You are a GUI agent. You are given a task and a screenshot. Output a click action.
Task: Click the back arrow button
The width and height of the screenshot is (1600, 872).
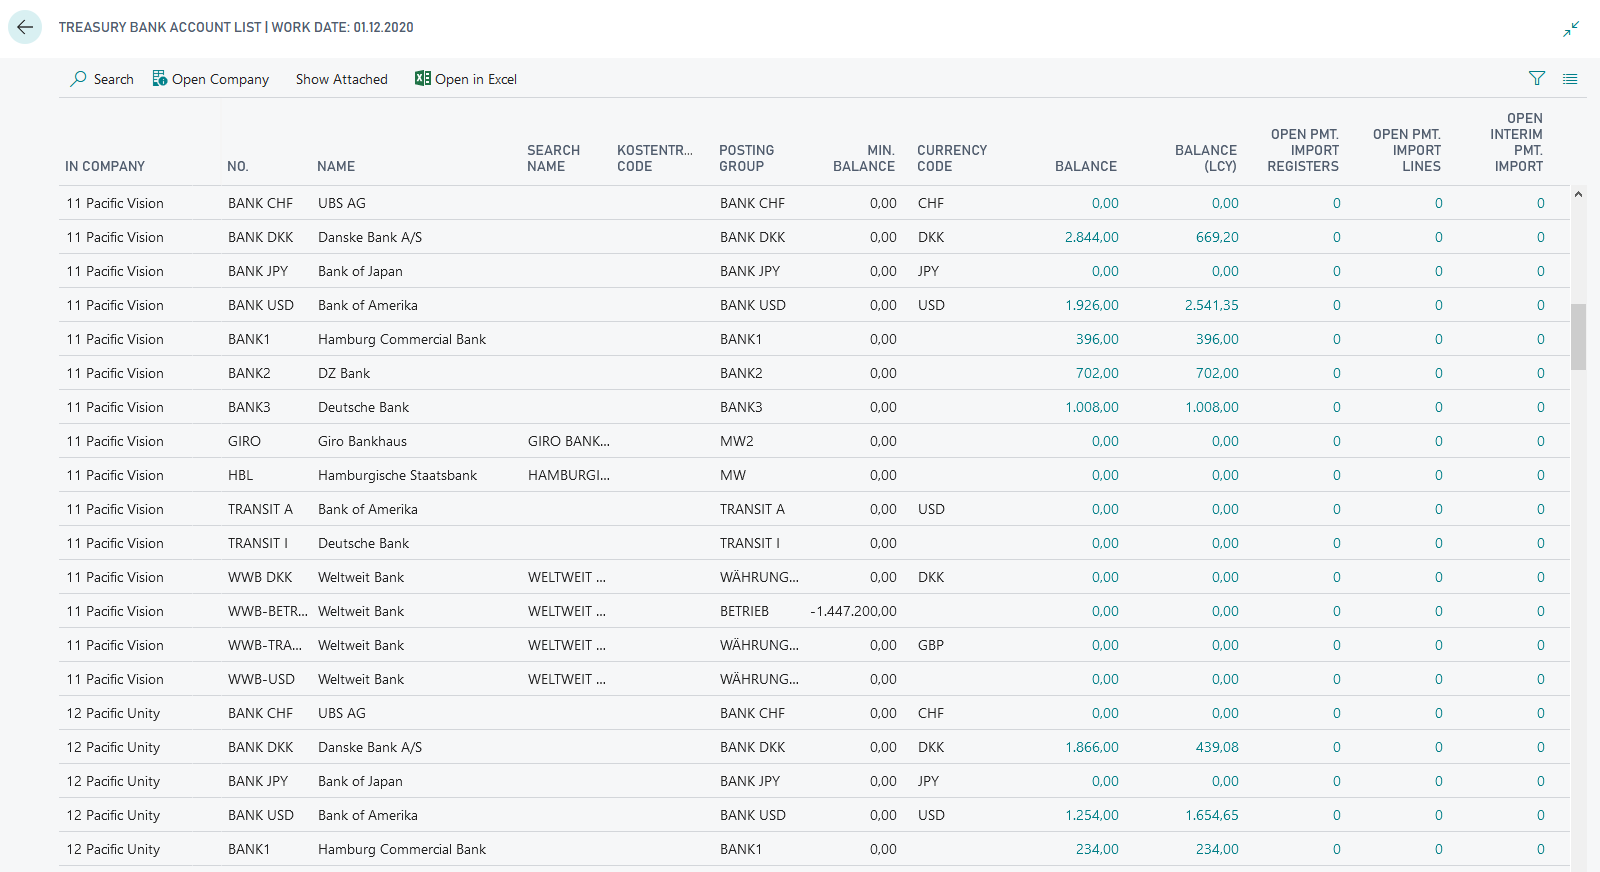pos(25,27)
